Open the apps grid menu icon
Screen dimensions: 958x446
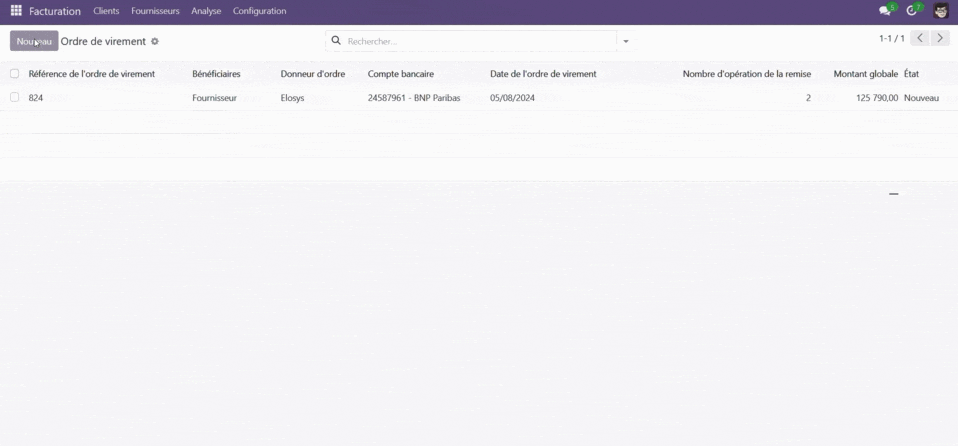(16, 10)
